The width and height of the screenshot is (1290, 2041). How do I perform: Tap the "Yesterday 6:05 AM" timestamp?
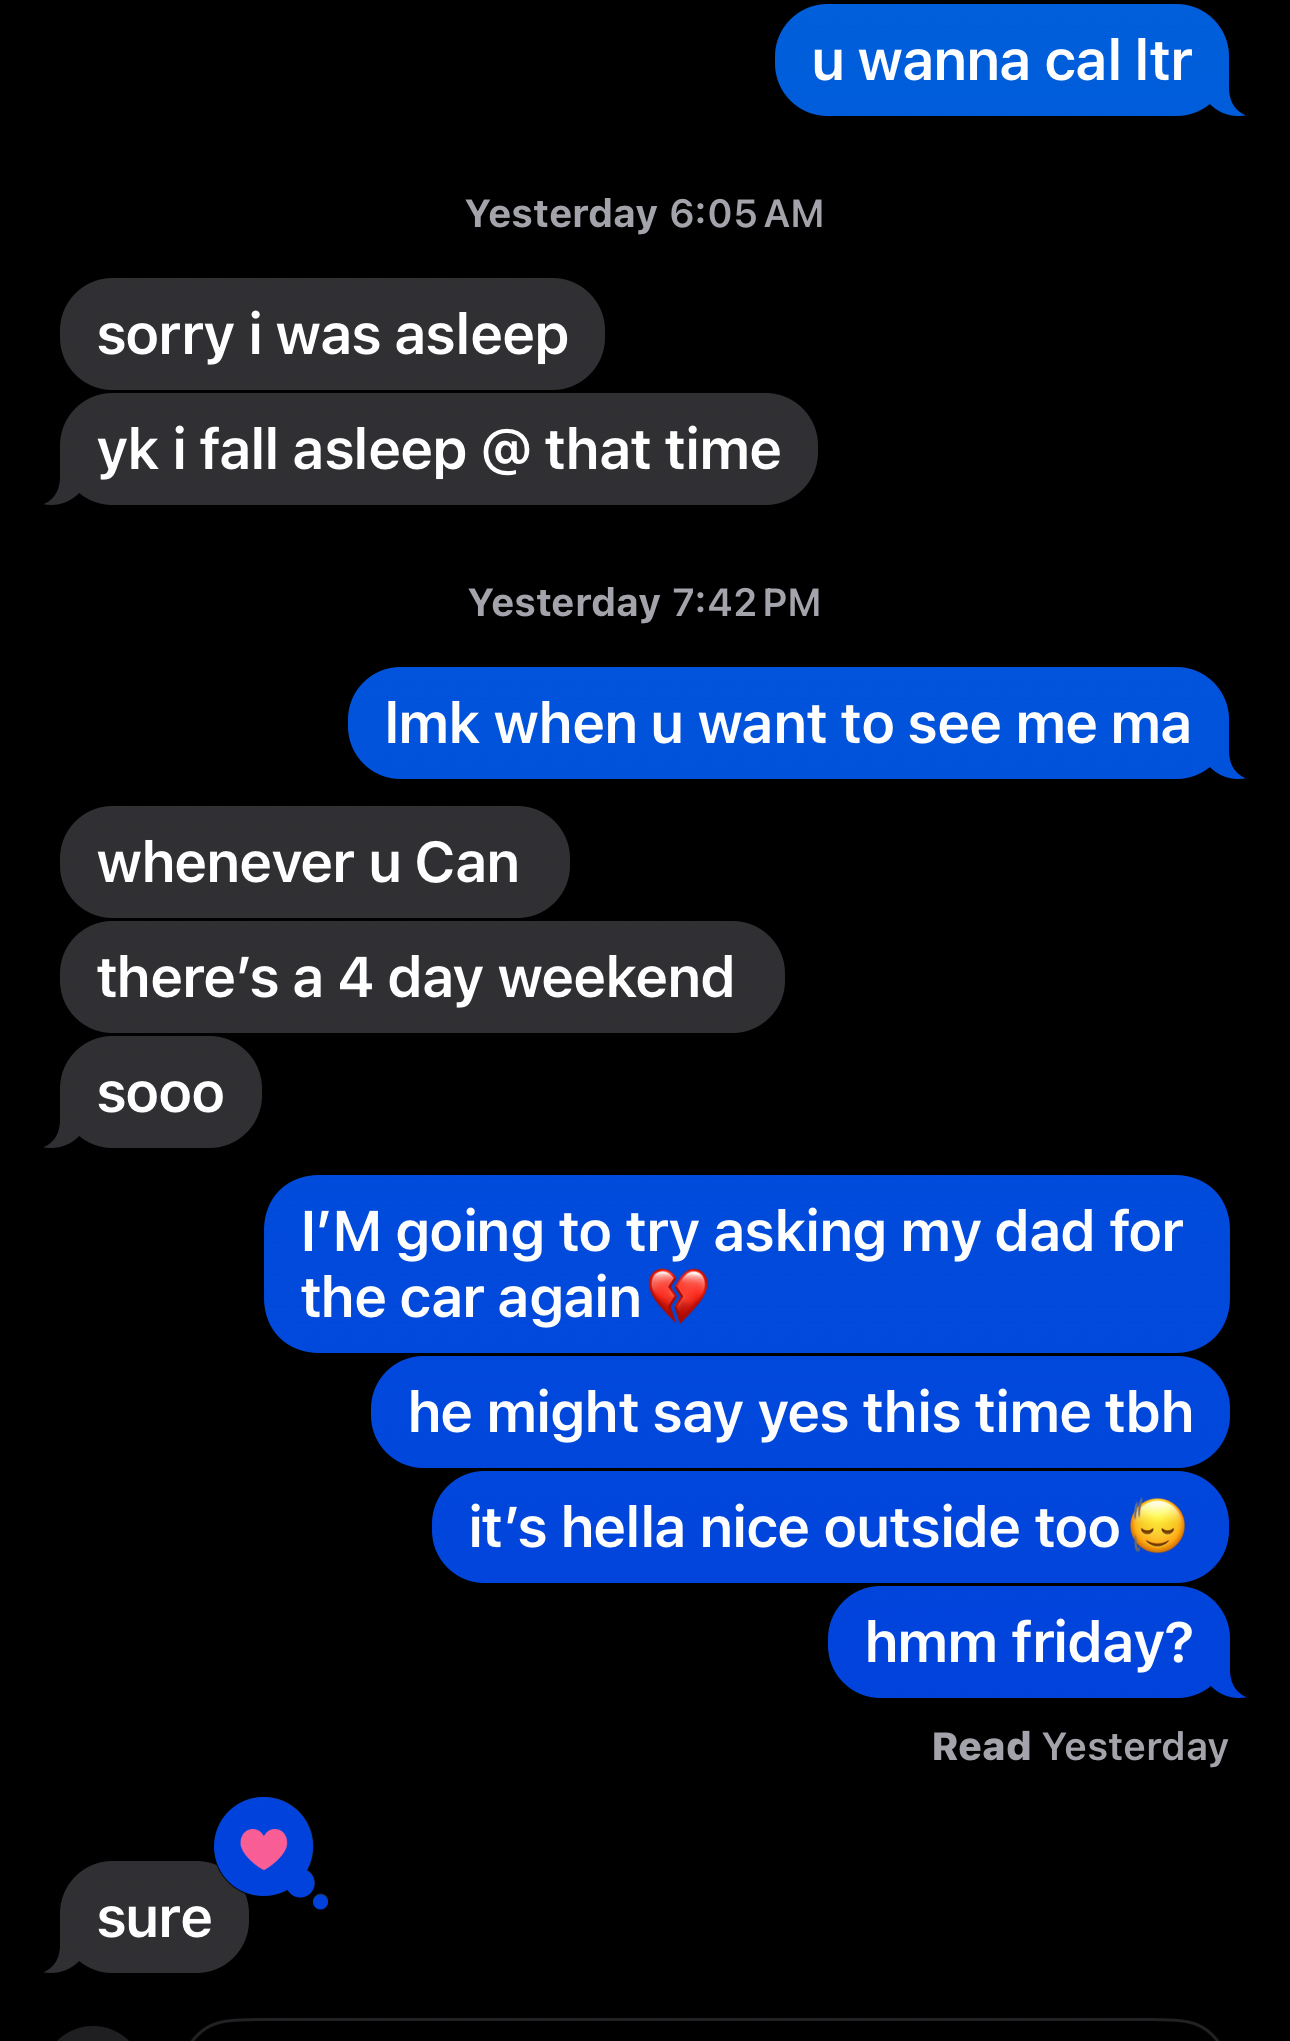(x=644, y=214)
